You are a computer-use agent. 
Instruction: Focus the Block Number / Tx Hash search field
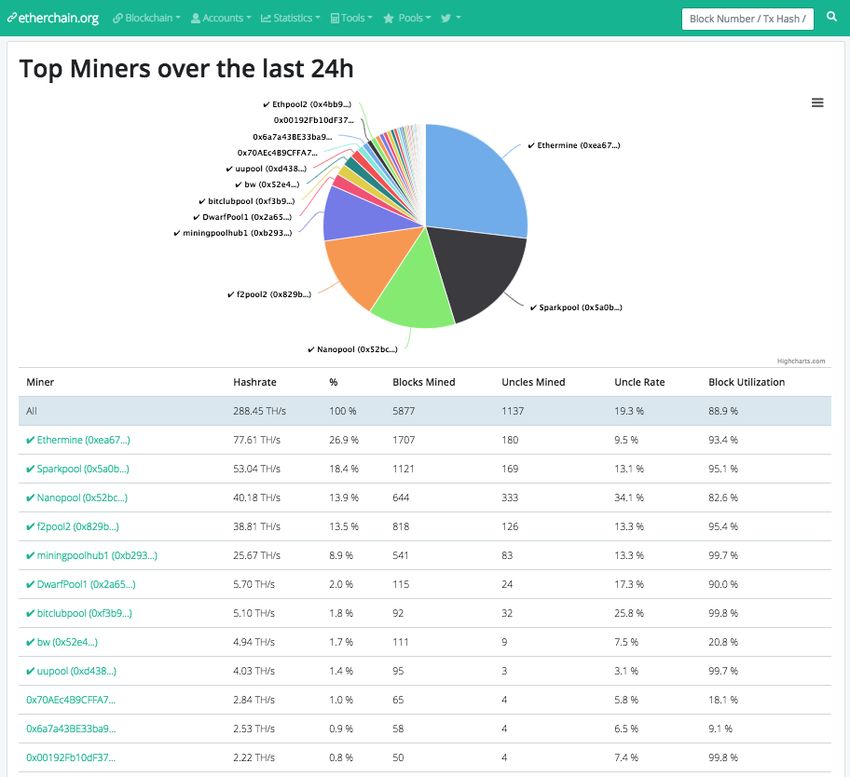click(748, 19)
